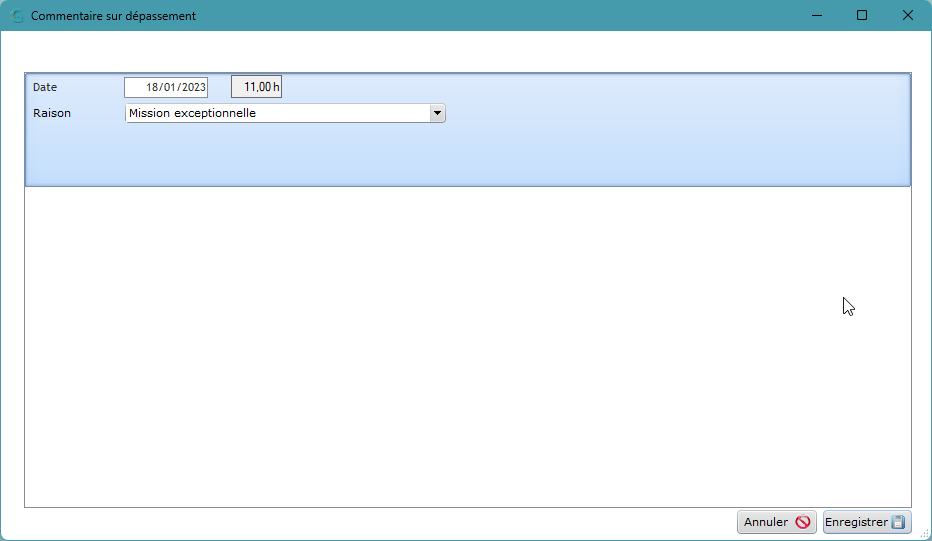
Task: Click the empty blue panel below Raison
Action: point(468,155)
